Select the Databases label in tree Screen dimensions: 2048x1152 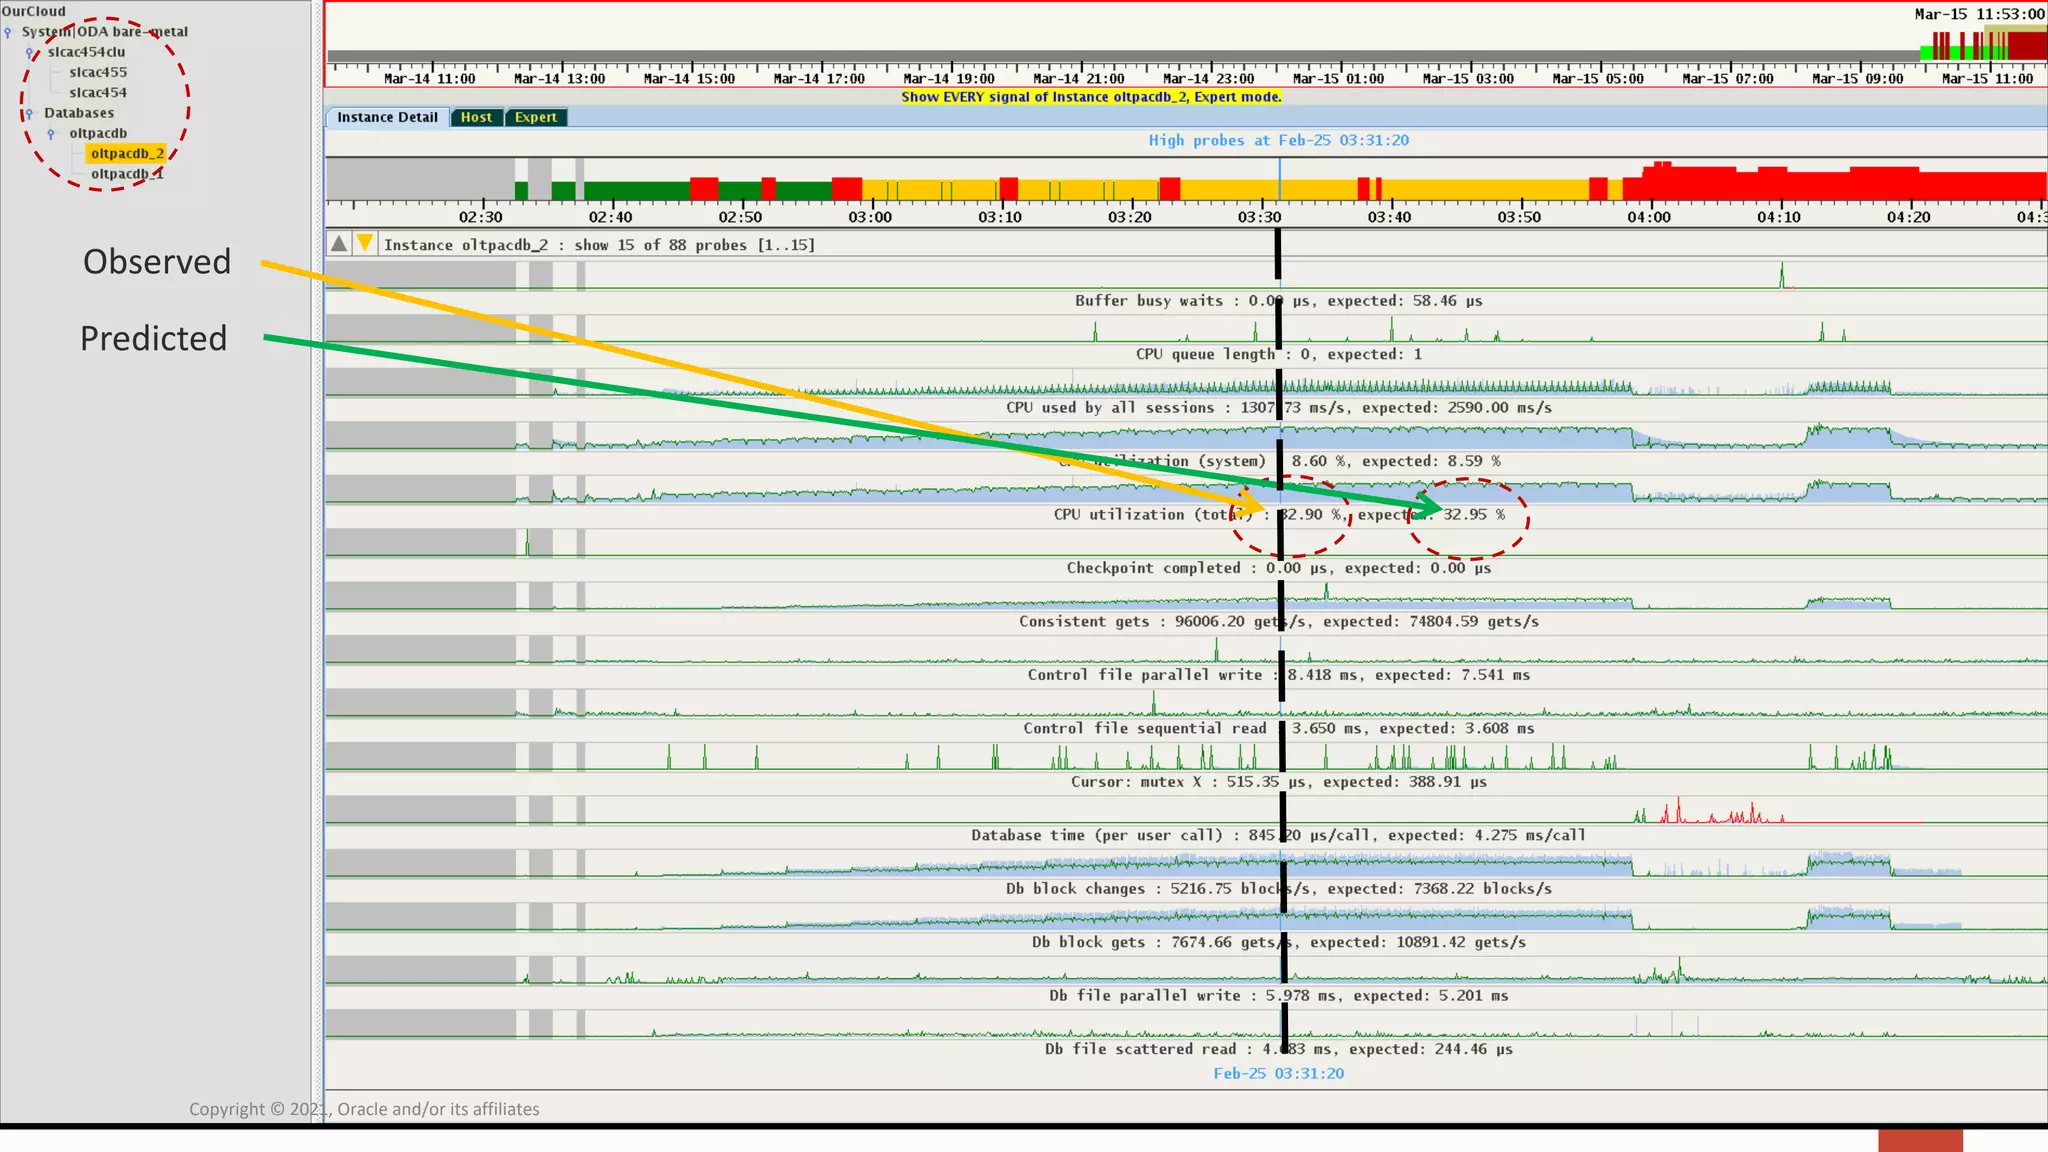[x=79, y=113]
